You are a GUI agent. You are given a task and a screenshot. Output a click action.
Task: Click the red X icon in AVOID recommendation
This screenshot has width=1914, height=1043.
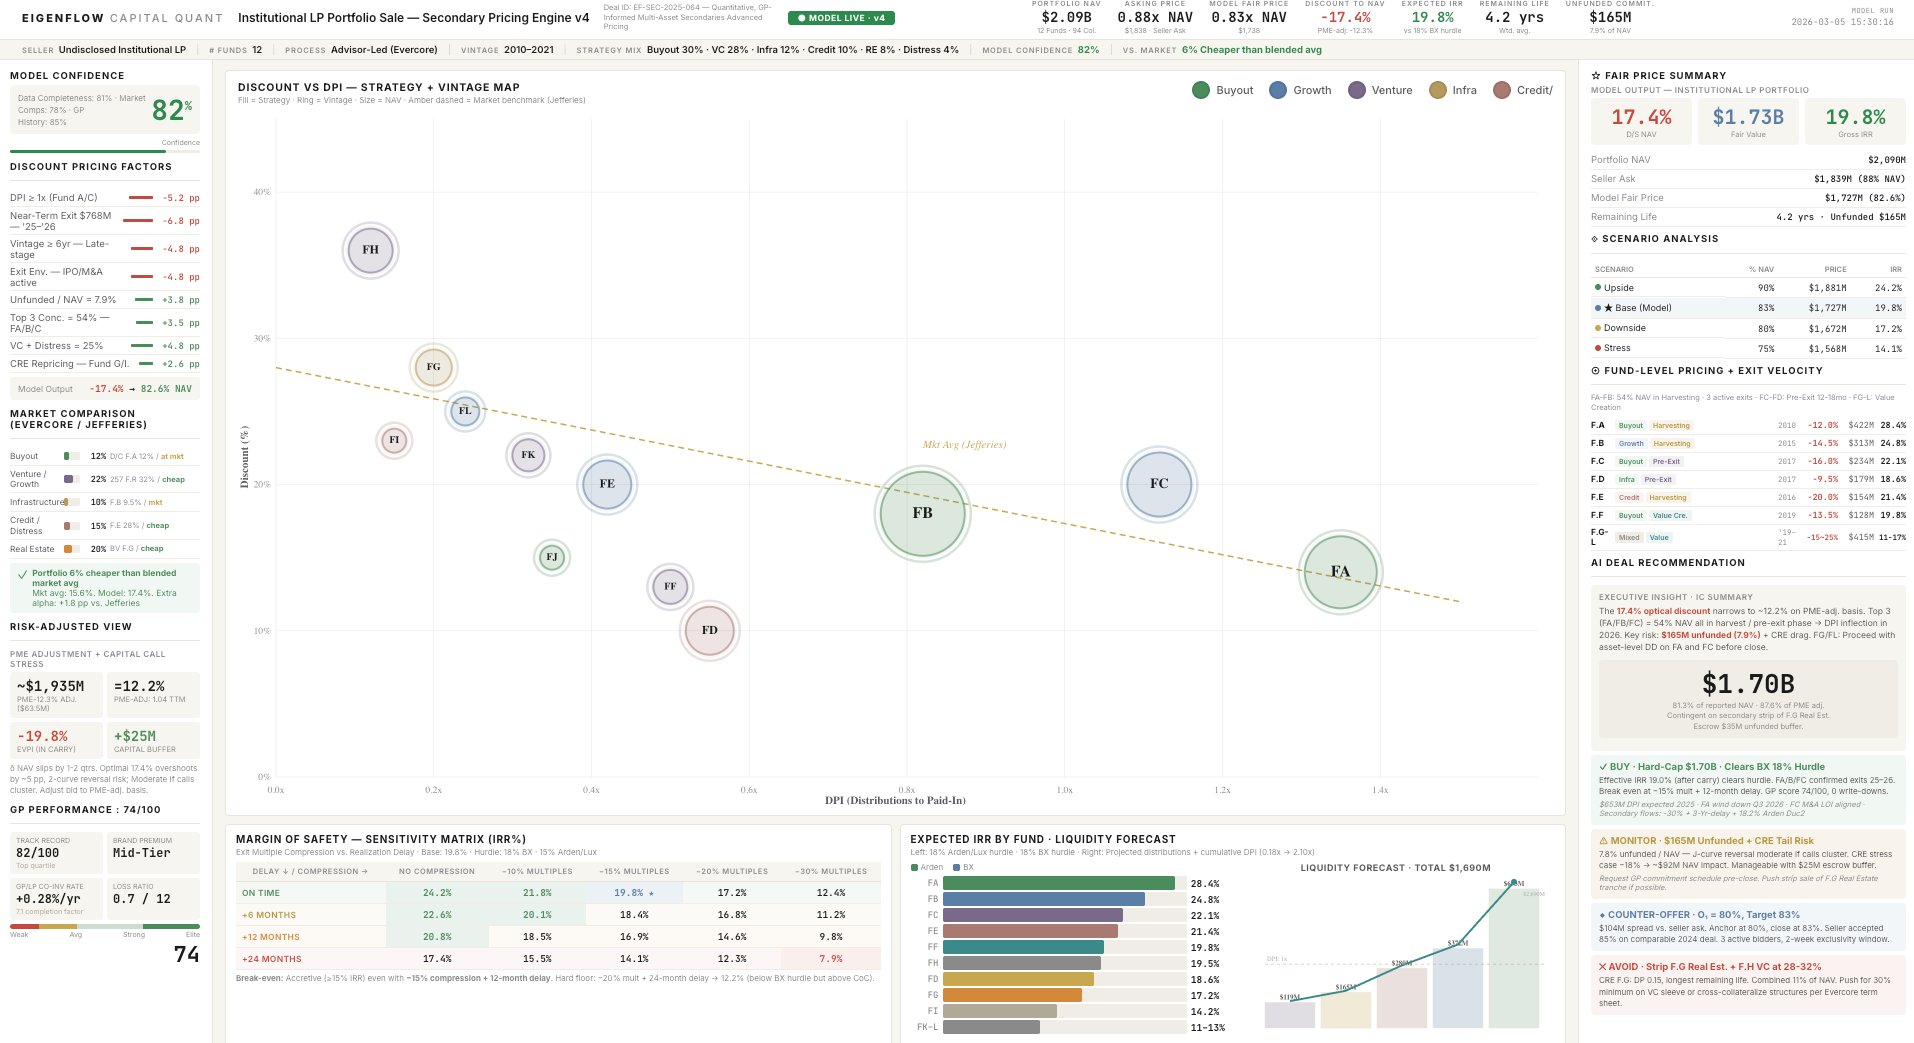pyautogui.click(x=1602, y=967)
